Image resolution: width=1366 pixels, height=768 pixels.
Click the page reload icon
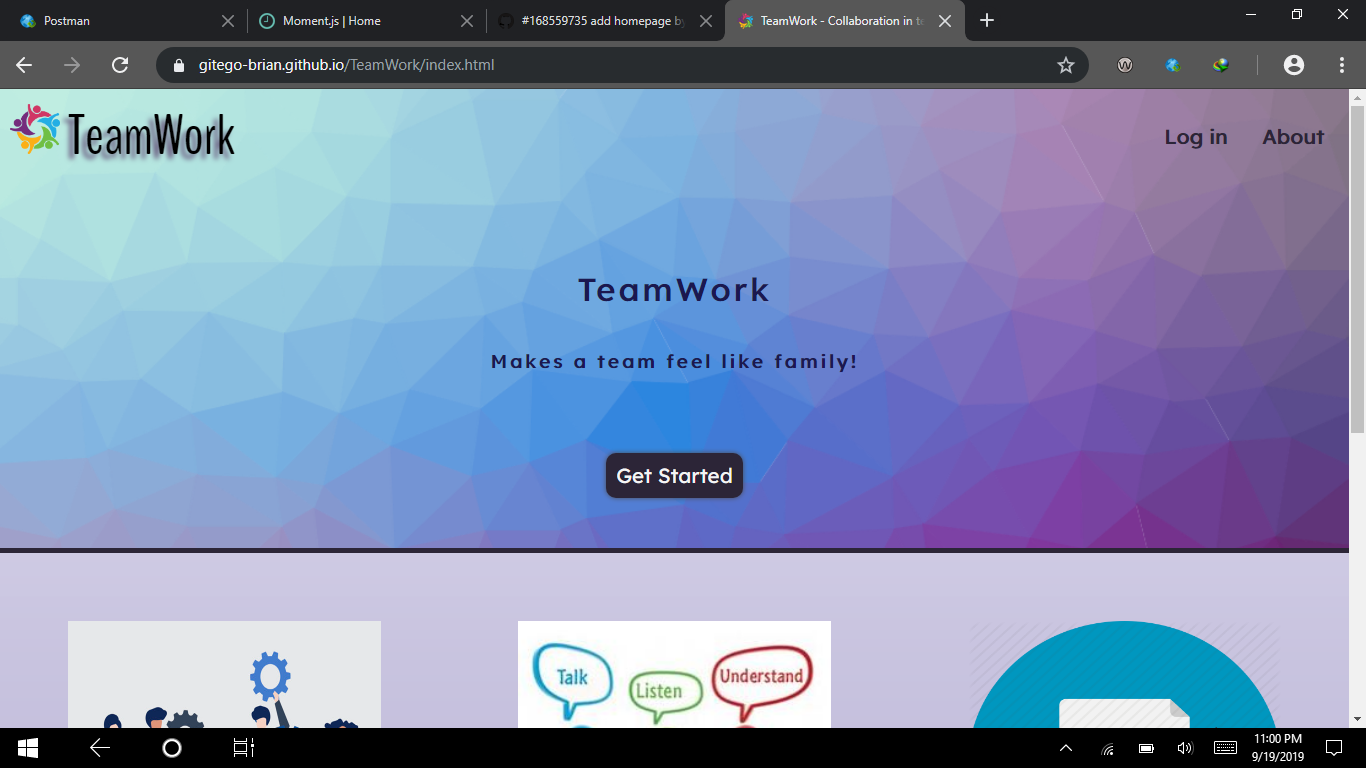click(120, 65)
